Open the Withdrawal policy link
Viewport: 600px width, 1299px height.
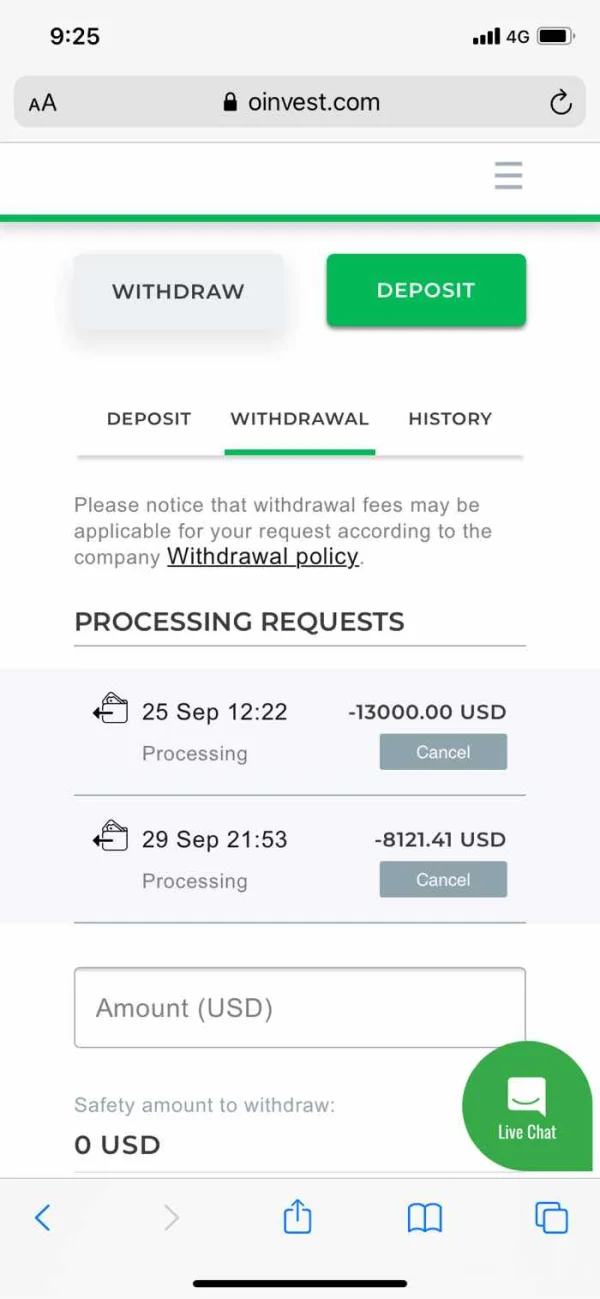[262, 557]
